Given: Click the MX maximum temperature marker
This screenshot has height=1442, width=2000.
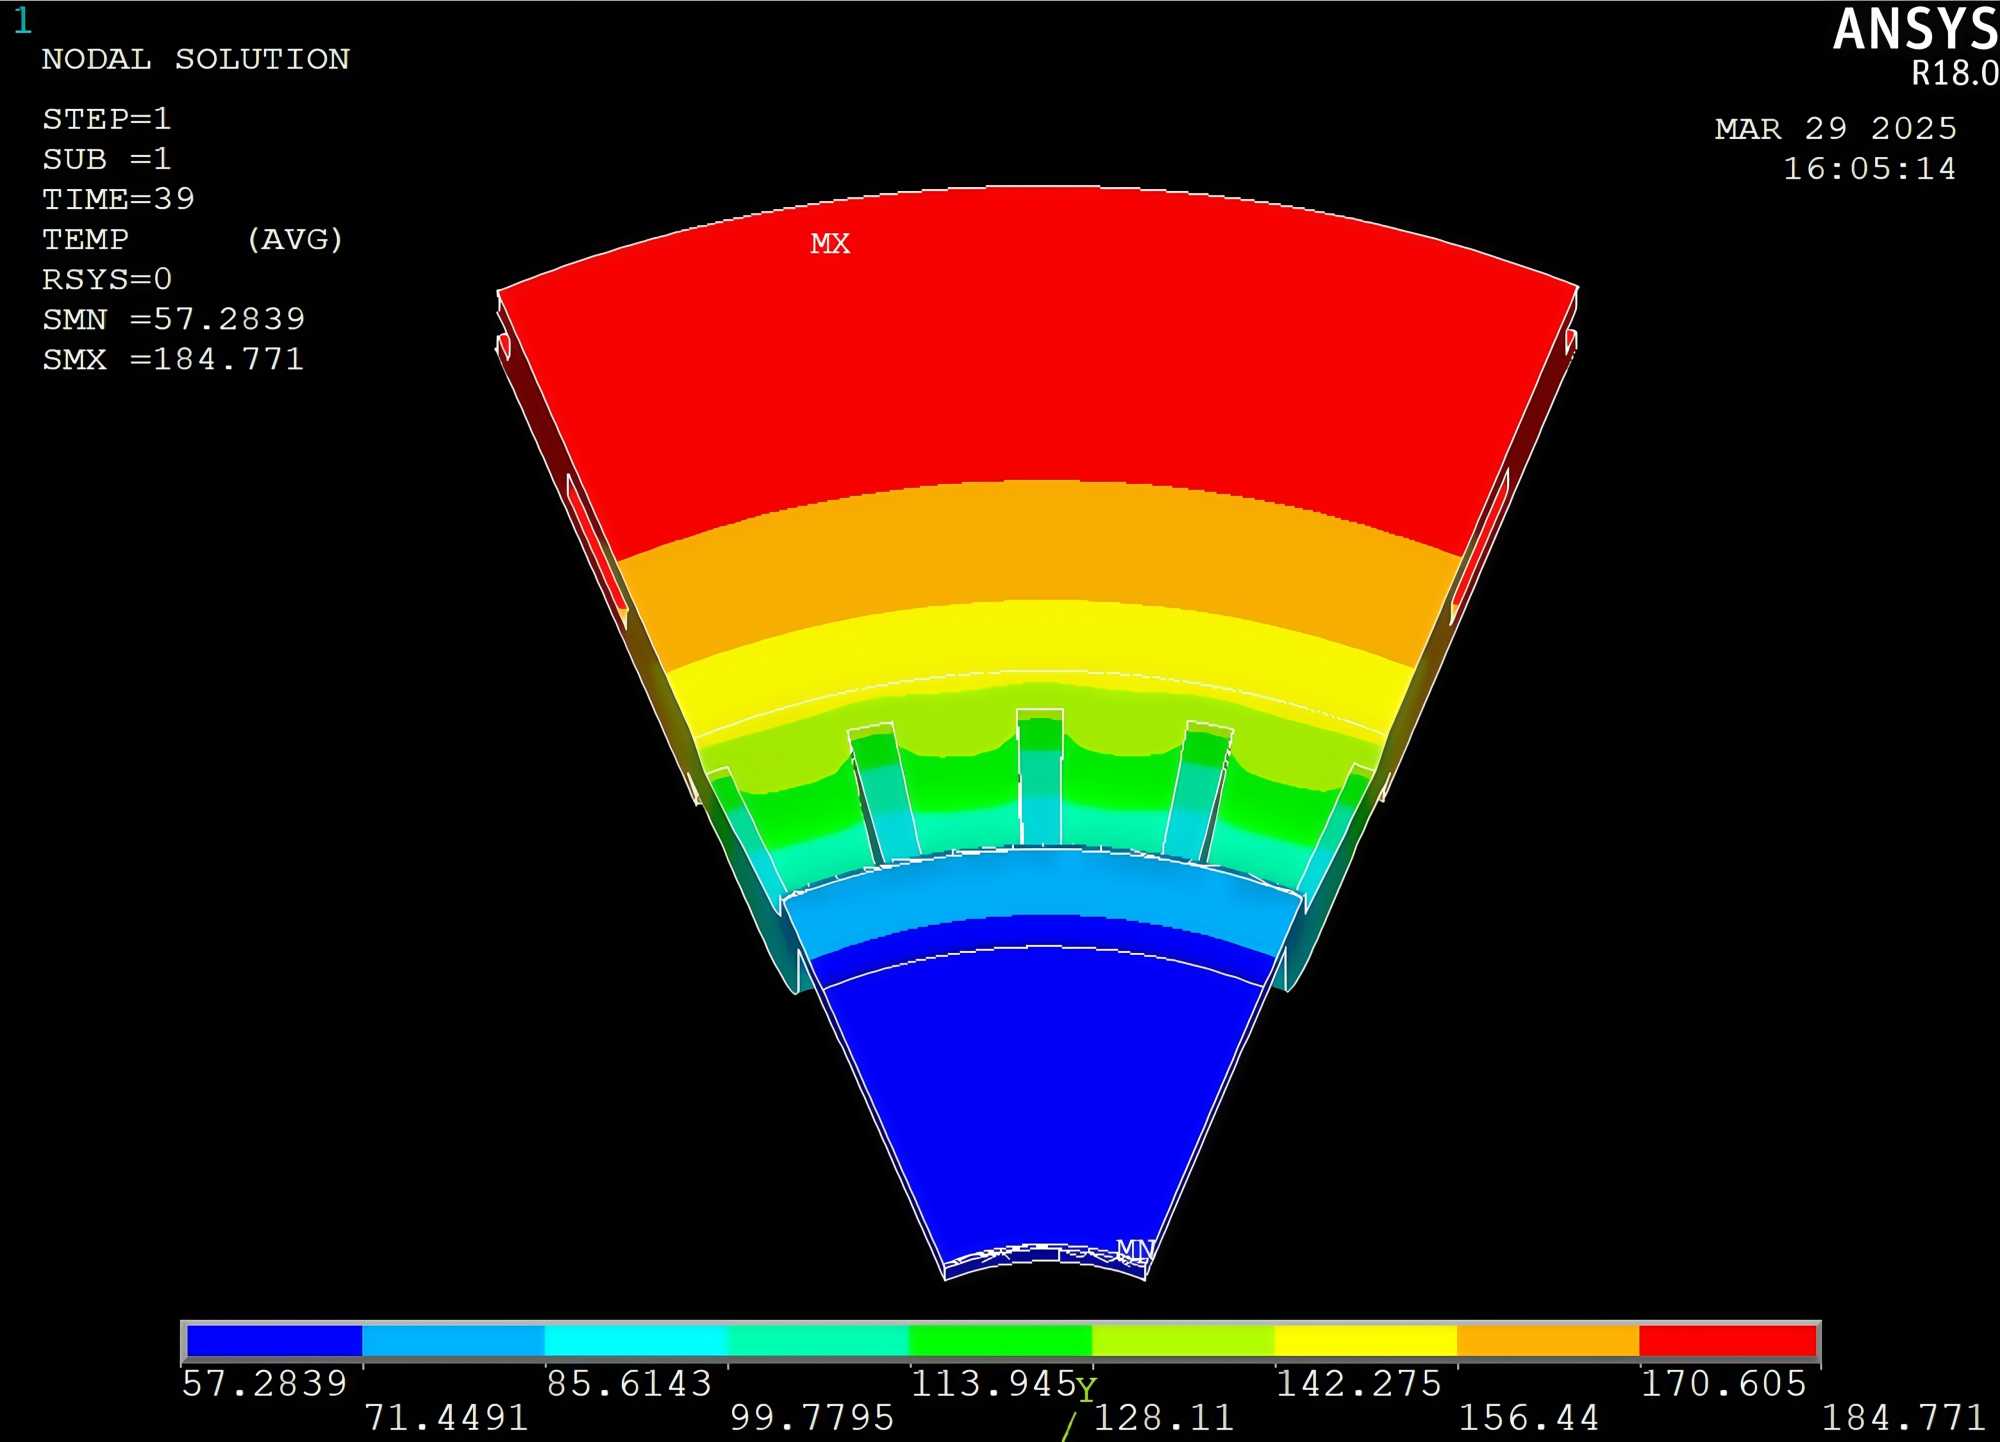Looking at the screenshot, I should [830, 244].
